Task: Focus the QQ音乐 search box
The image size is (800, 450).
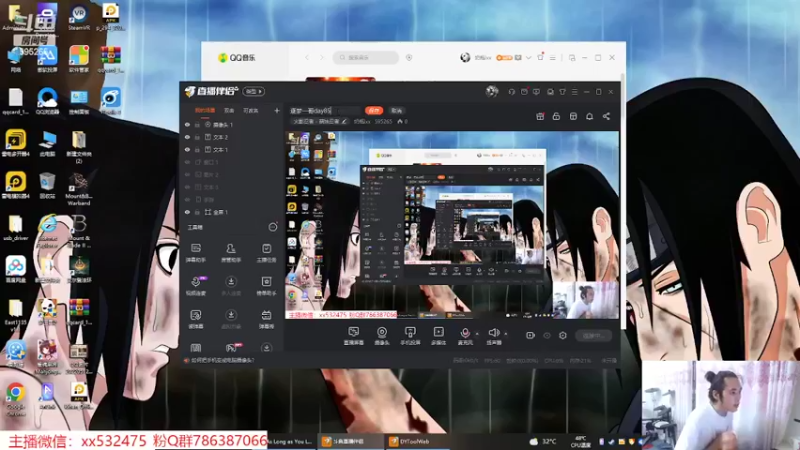Action: click(x=366, y=58)
